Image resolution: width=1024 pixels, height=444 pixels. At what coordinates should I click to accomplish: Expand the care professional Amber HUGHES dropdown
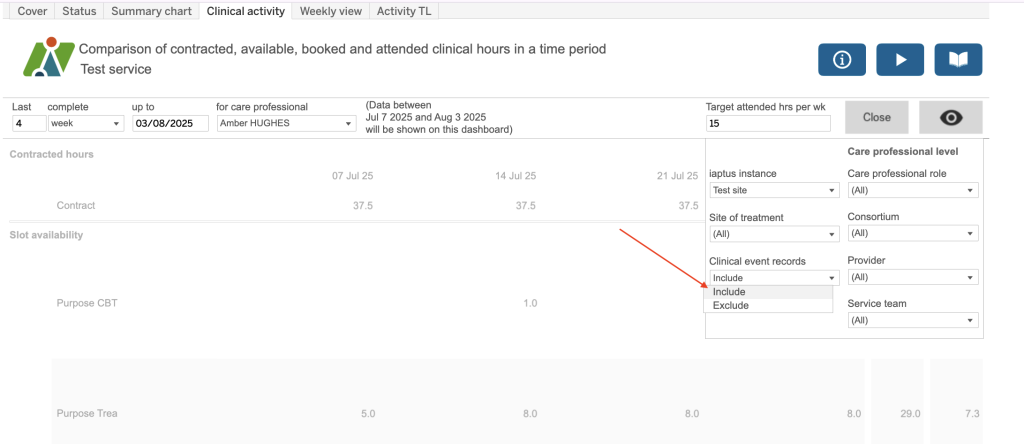286,124
